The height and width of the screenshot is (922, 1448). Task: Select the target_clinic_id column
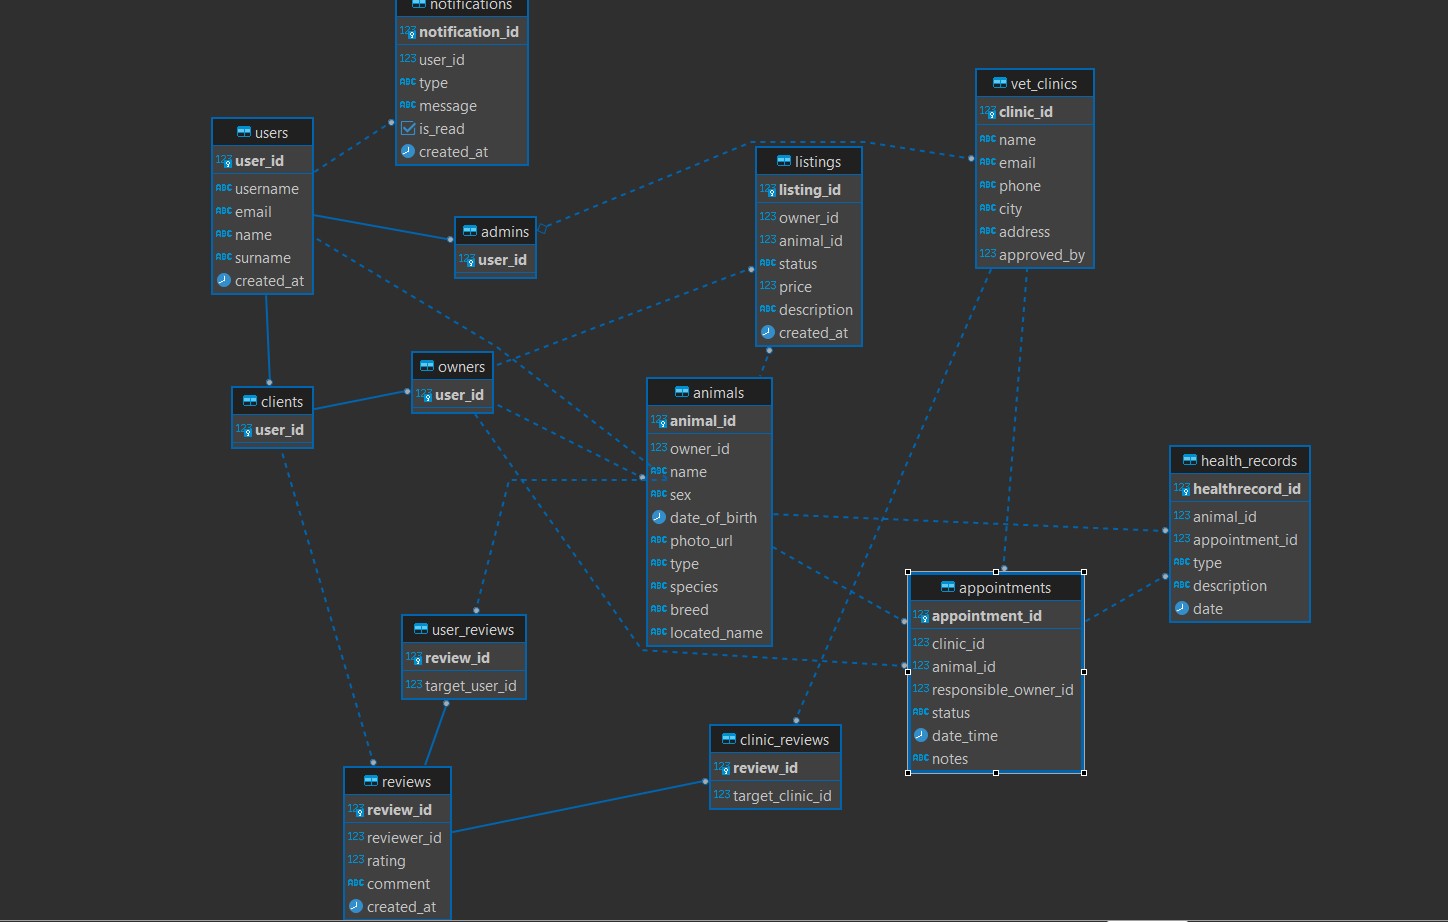click(x=781, y=796)
